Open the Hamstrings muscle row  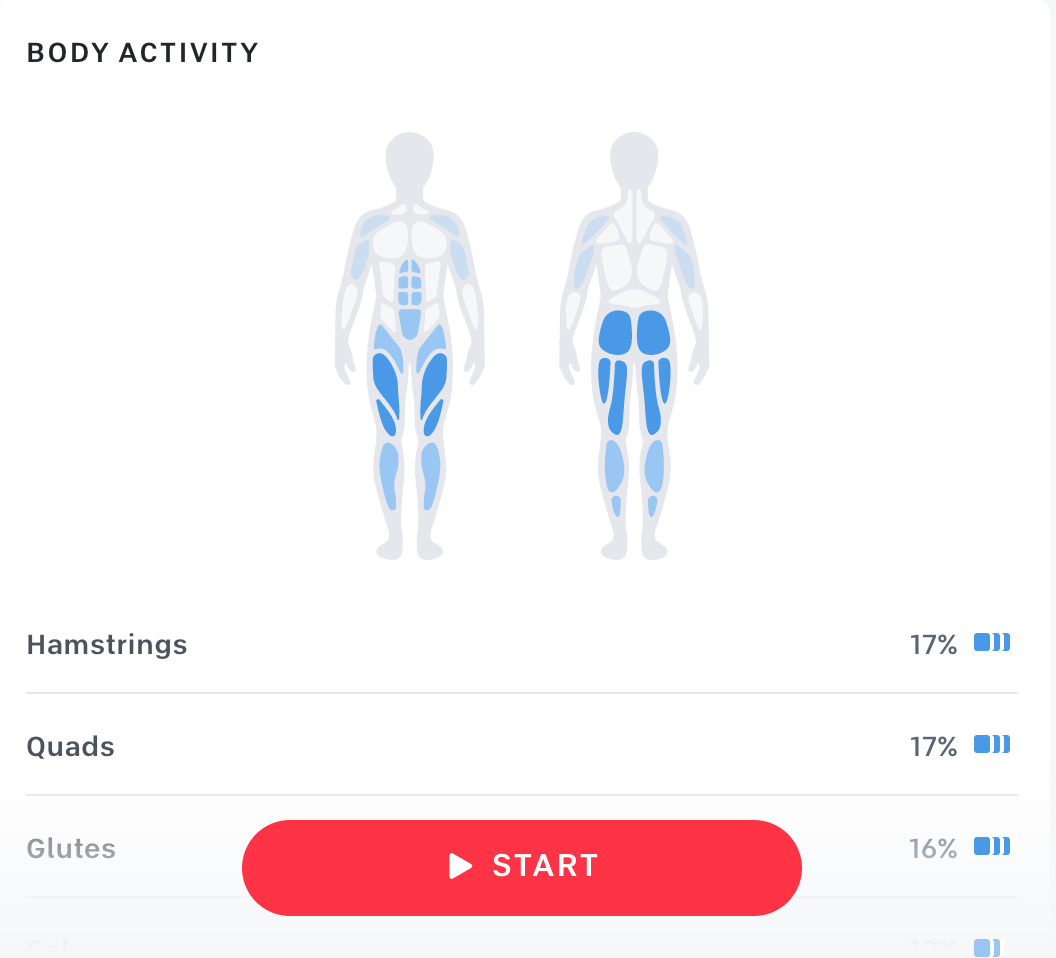click(521, 645)
